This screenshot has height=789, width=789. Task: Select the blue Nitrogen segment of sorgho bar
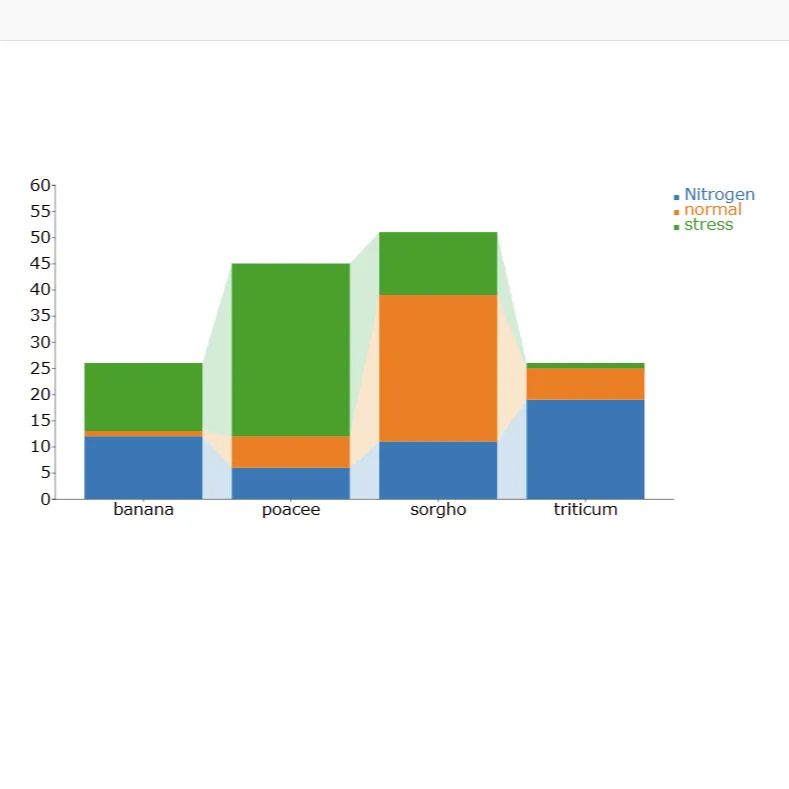tap(438, 470)
